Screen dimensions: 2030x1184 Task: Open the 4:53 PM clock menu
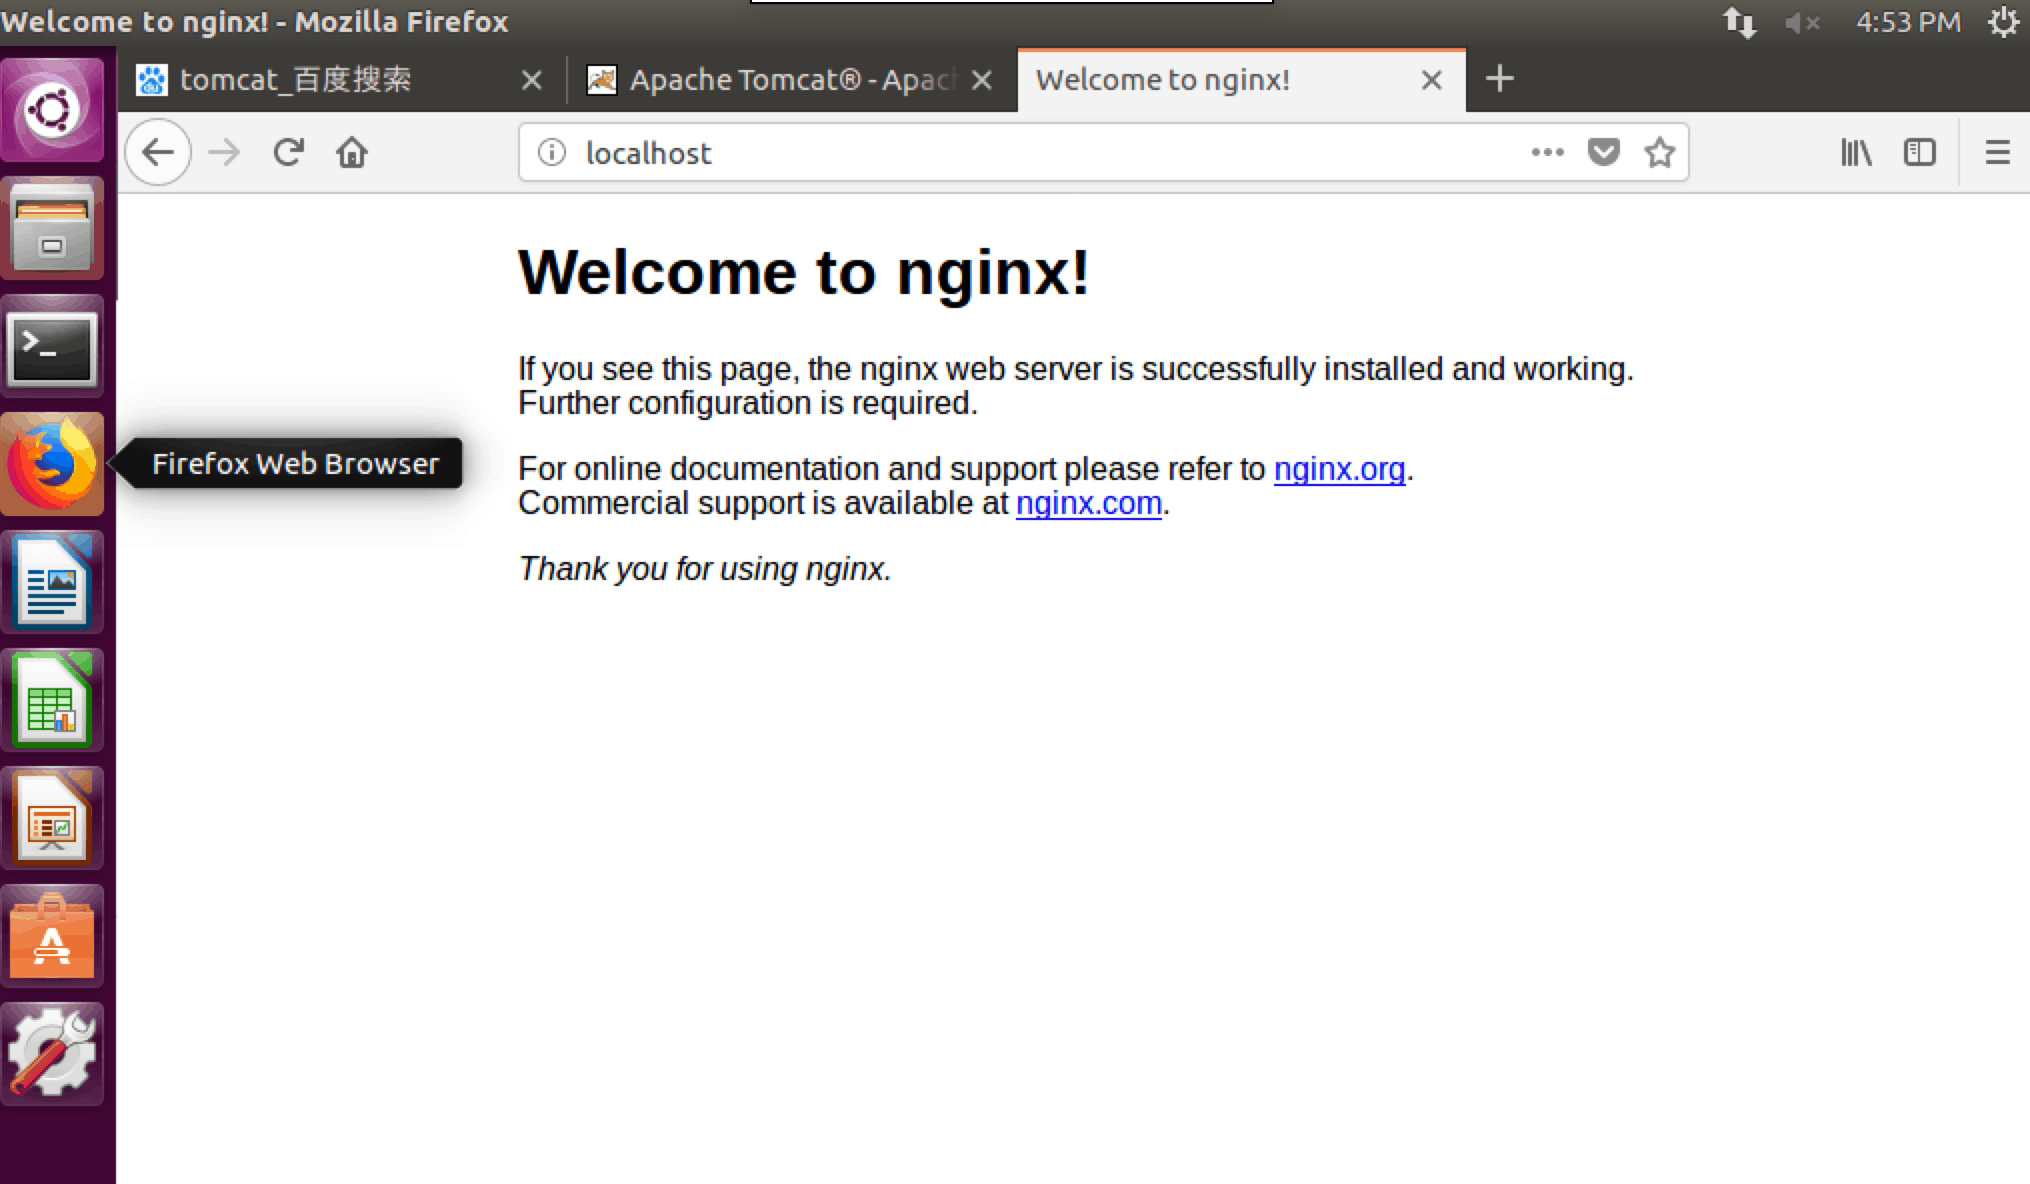pyautogui.click(x=1908, y=22)
